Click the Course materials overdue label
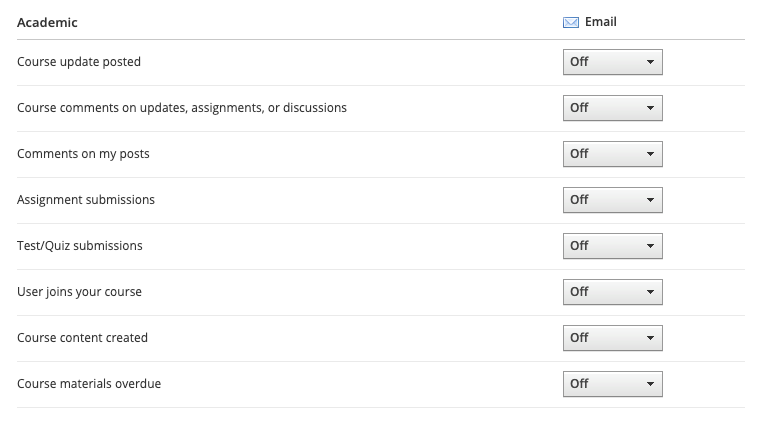 point(89,384)
